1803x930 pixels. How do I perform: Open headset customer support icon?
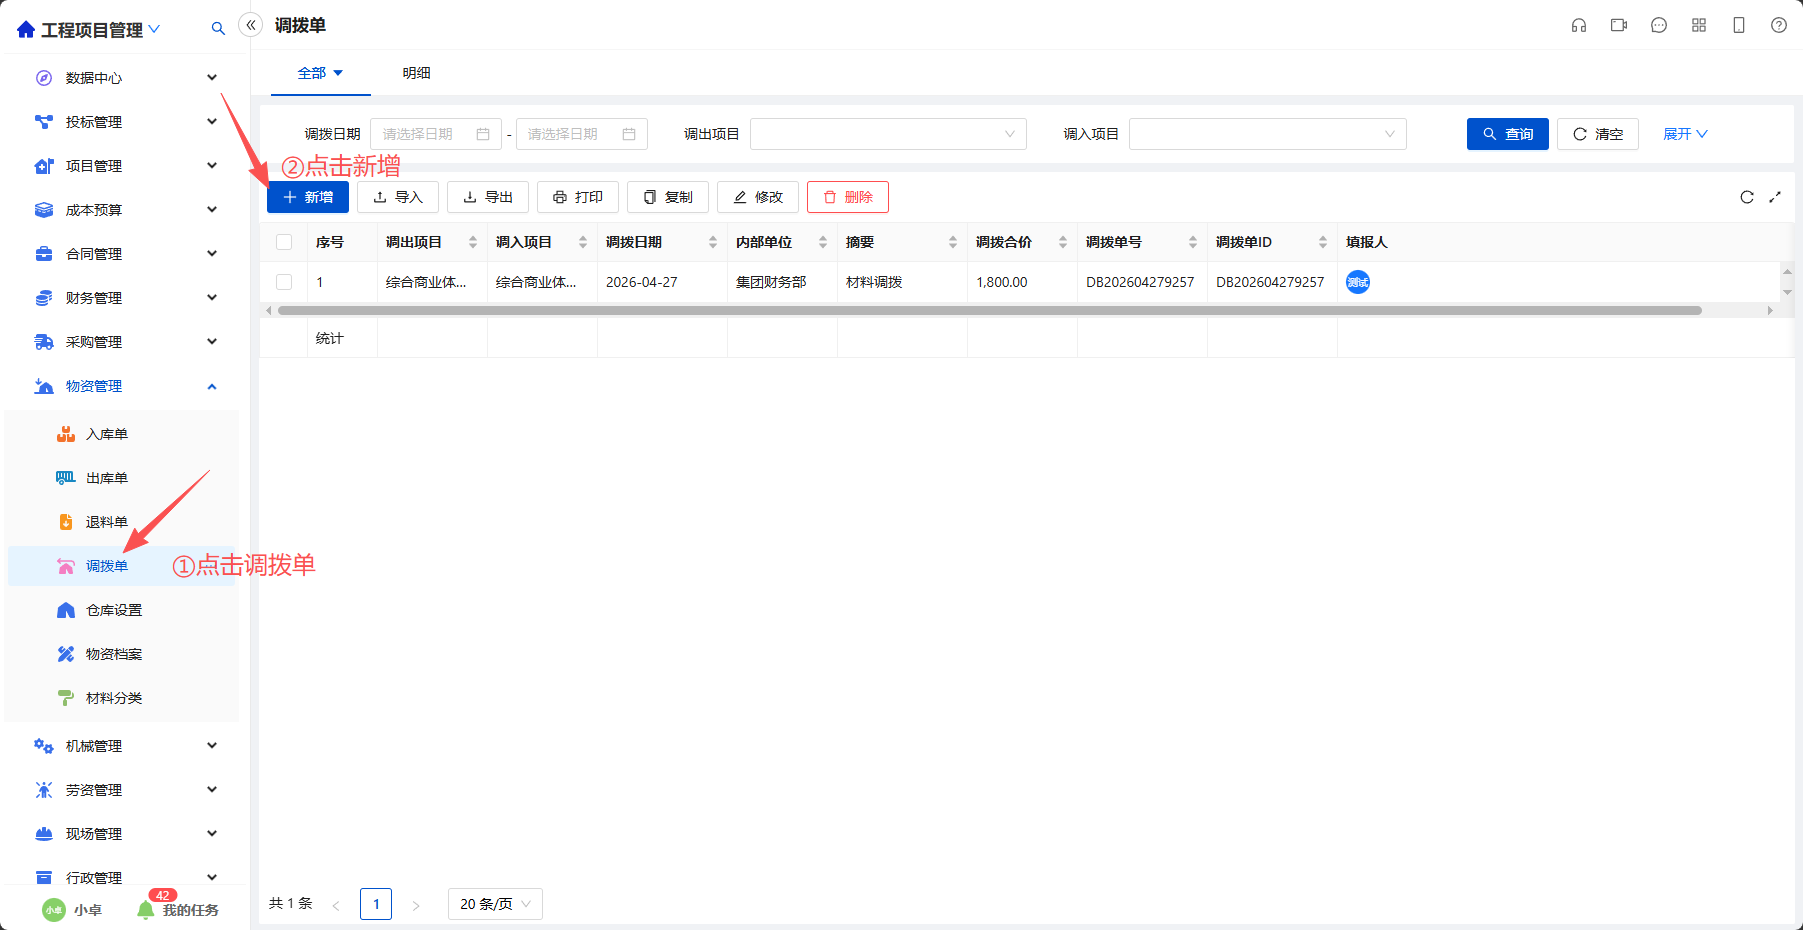(x=1579, y=25)
